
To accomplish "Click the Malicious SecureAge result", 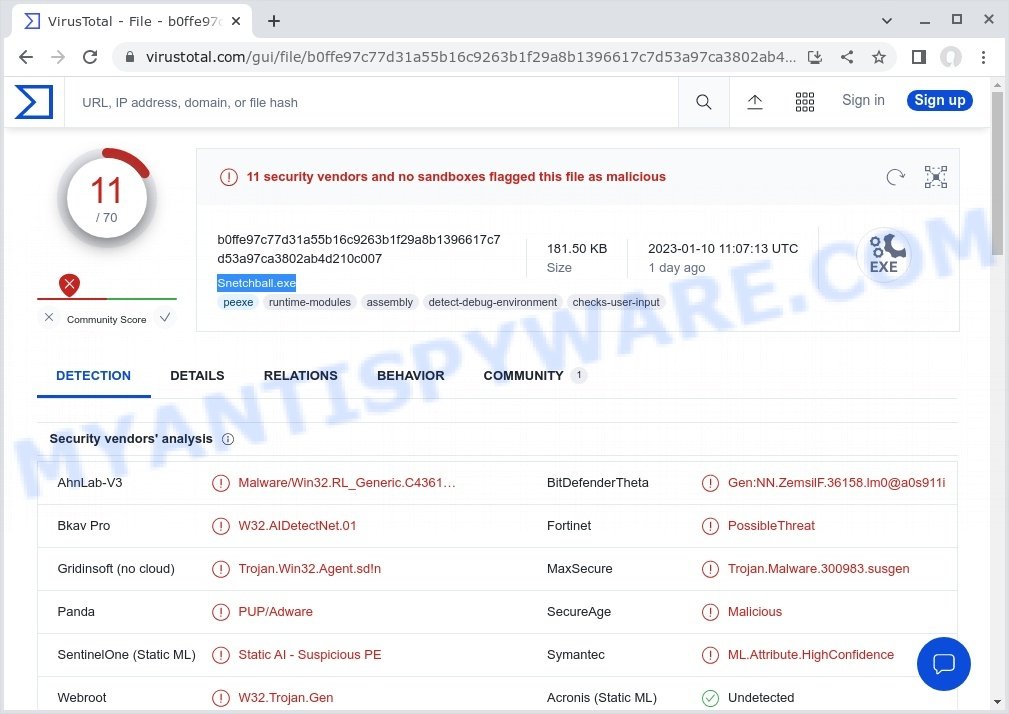I will [x=755, y=612].
